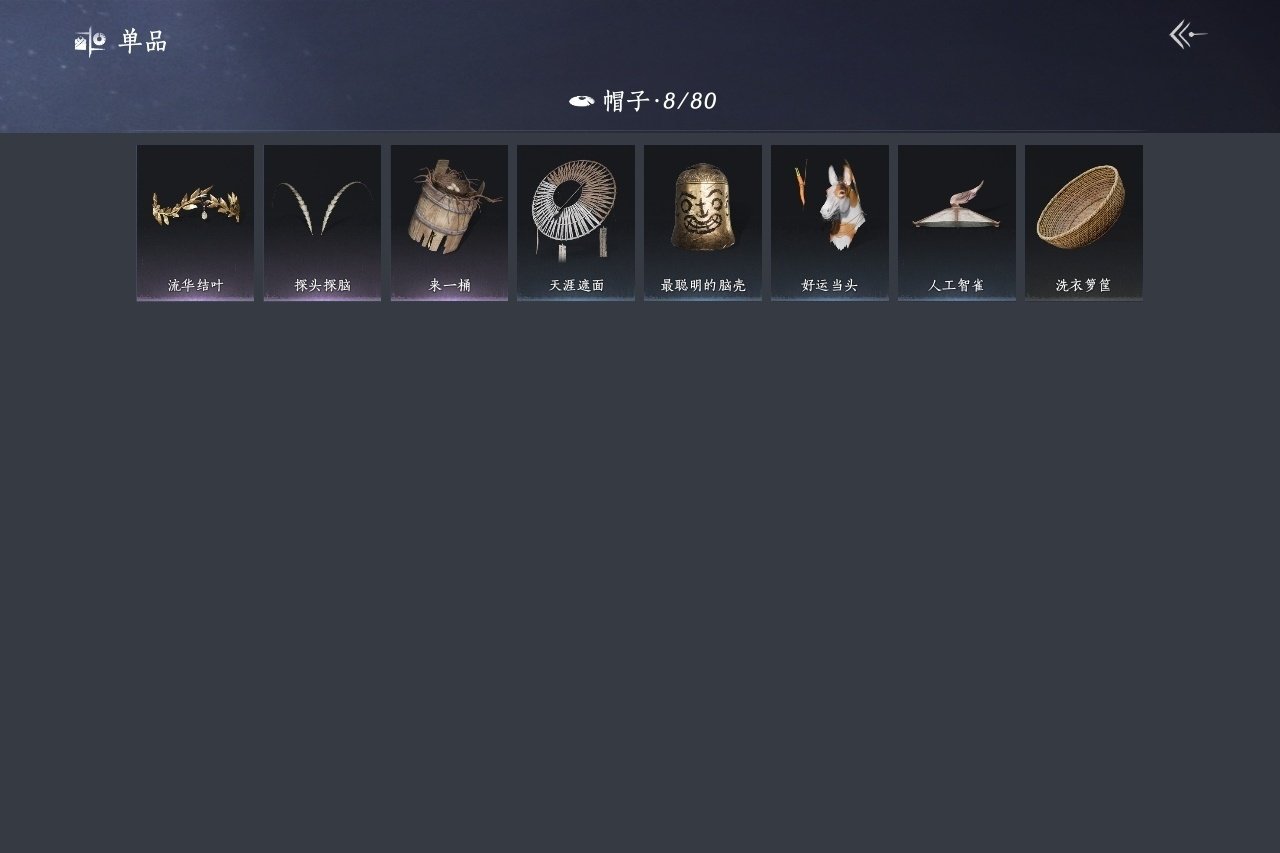Click the 帽子·8/80 category title
The width and height of the screenshot is (1280, 853).
click(660, 101)
